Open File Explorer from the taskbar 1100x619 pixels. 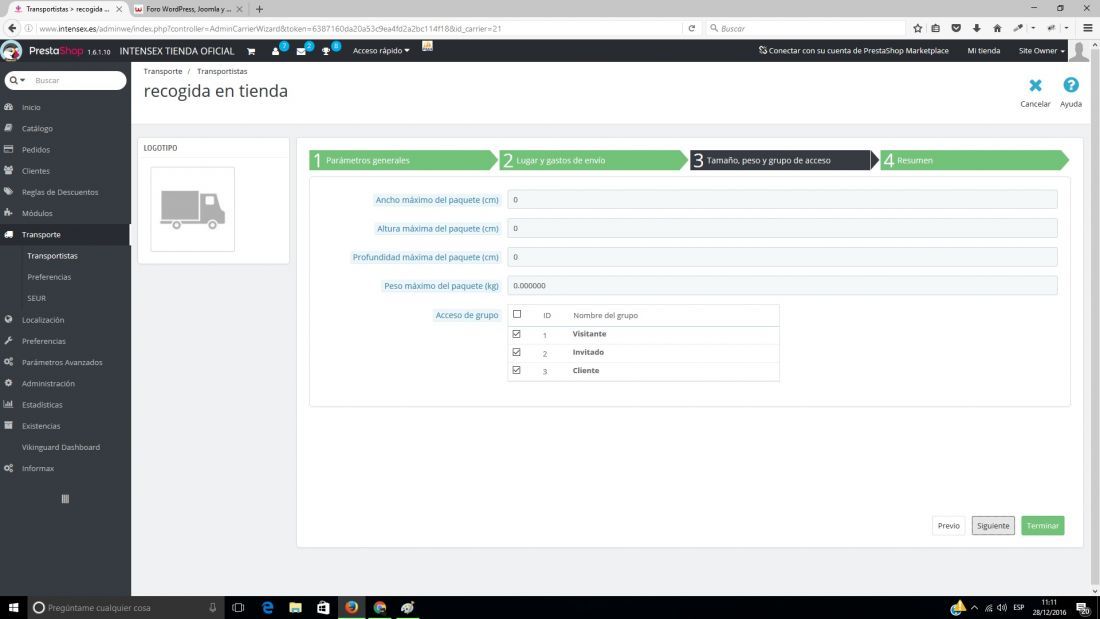(x=295, y=608)
